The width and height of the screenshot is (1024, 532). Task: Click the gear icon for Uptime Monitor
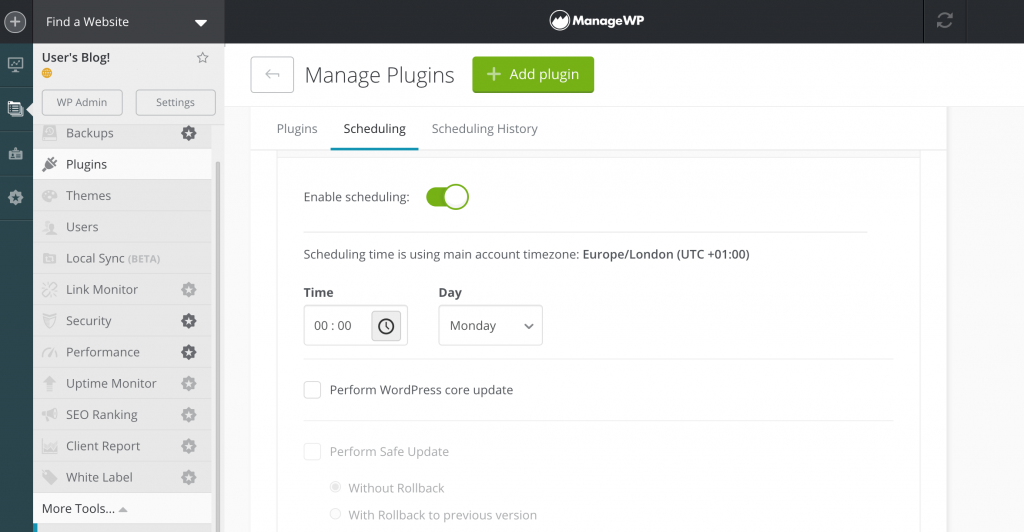[188, 383]
